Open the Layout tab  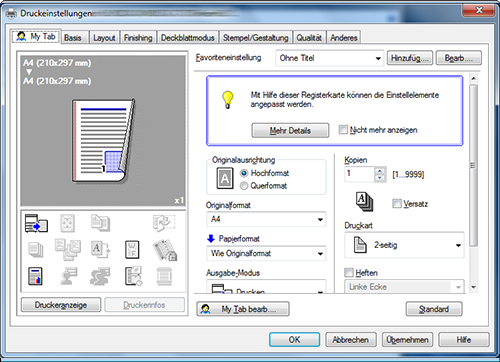click(104, 38)
